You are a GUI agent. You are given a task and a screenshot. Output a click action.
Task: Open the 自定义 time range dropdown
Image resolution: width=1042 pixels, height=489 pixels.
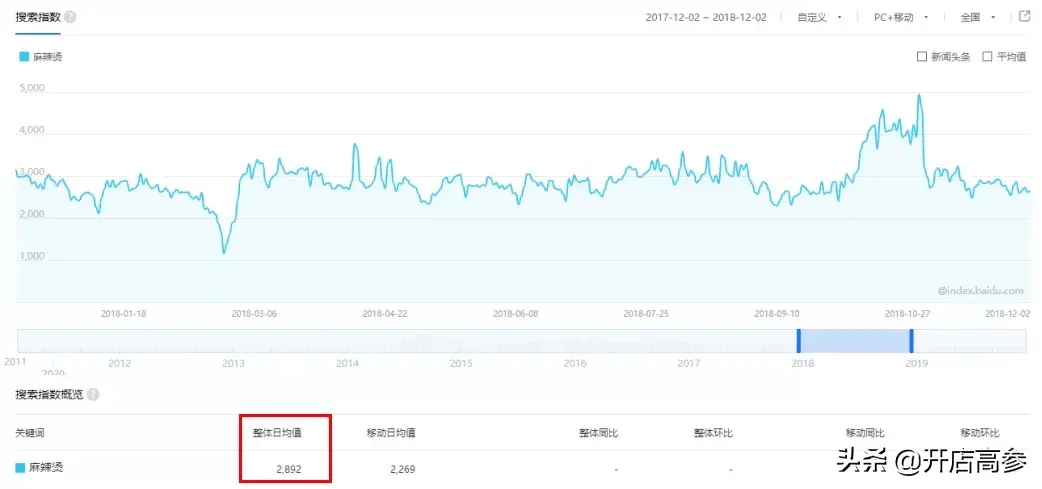click(x=819, y=18)
